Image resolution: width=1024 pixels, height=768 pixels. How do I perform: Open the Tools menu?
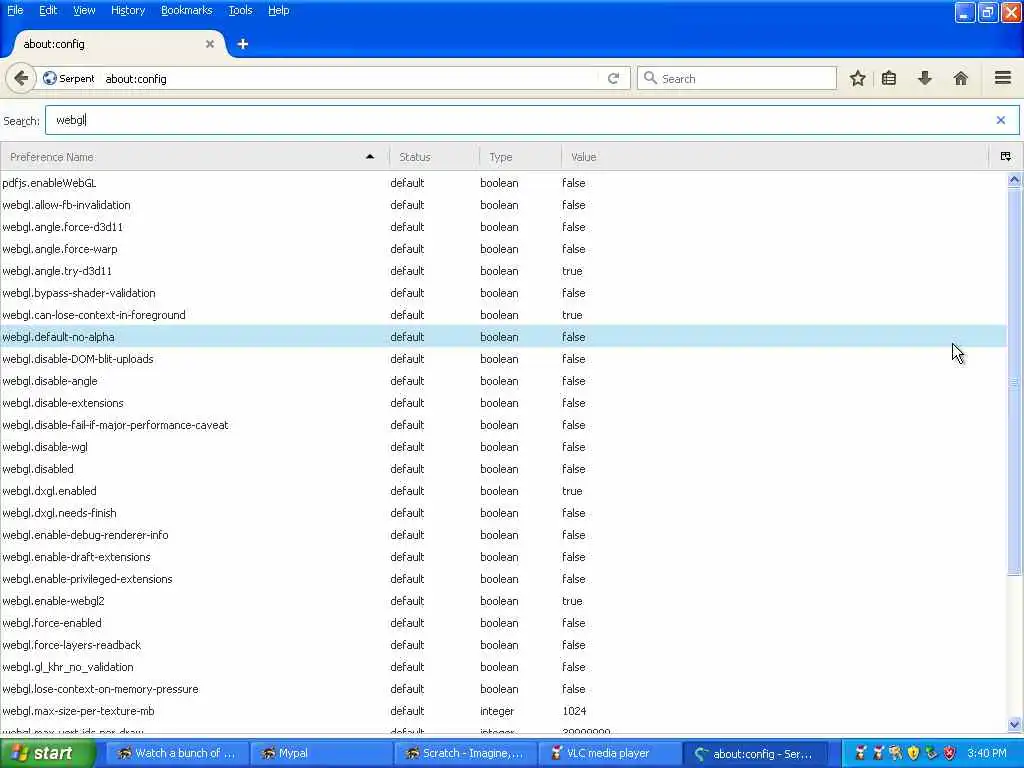240,10
